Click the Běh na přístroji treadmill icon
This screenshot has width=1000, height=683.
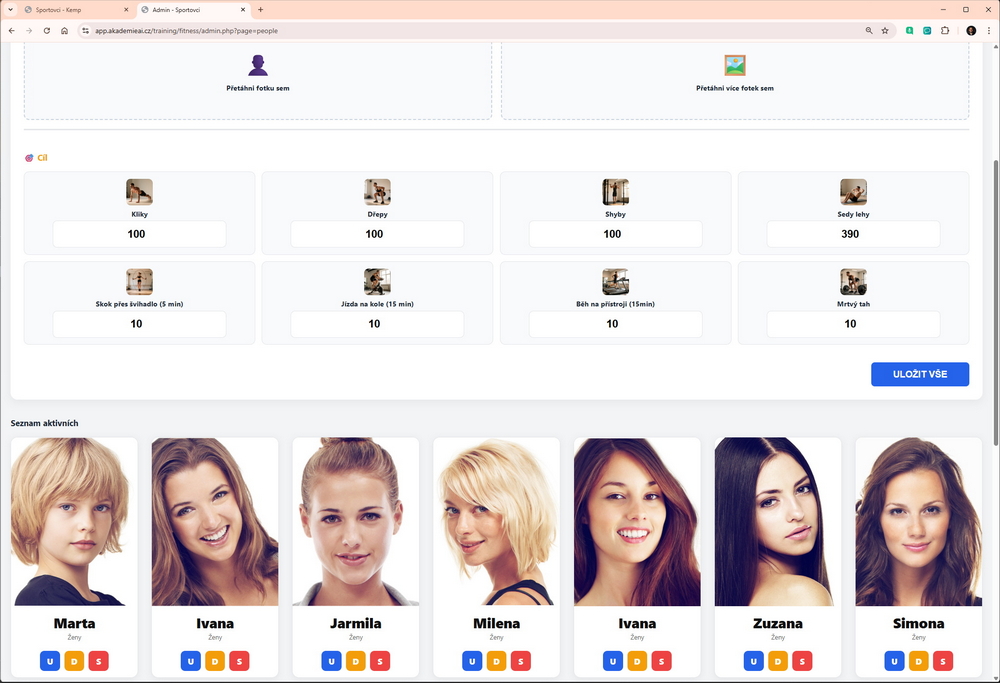click(615, 282)
